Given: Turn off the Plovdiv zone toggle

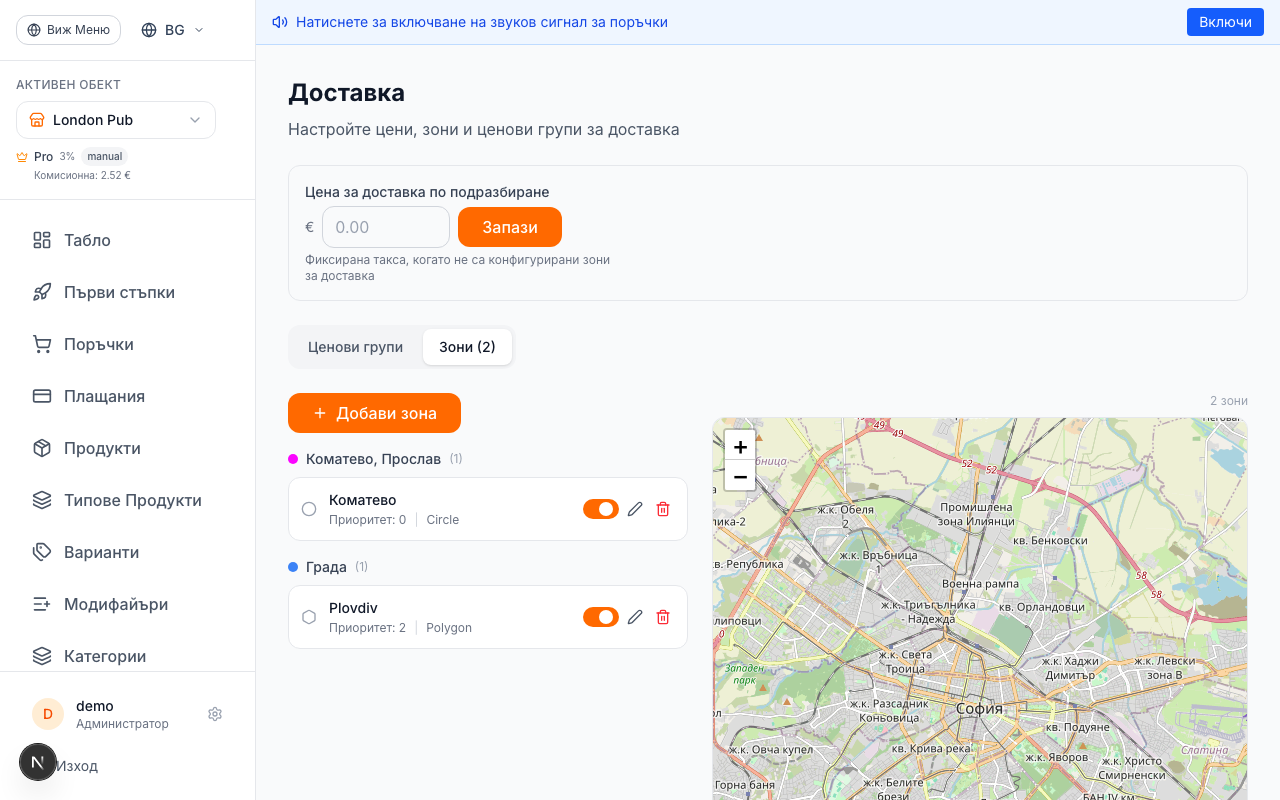Looking at the screenshot, I should coord(600,617).
